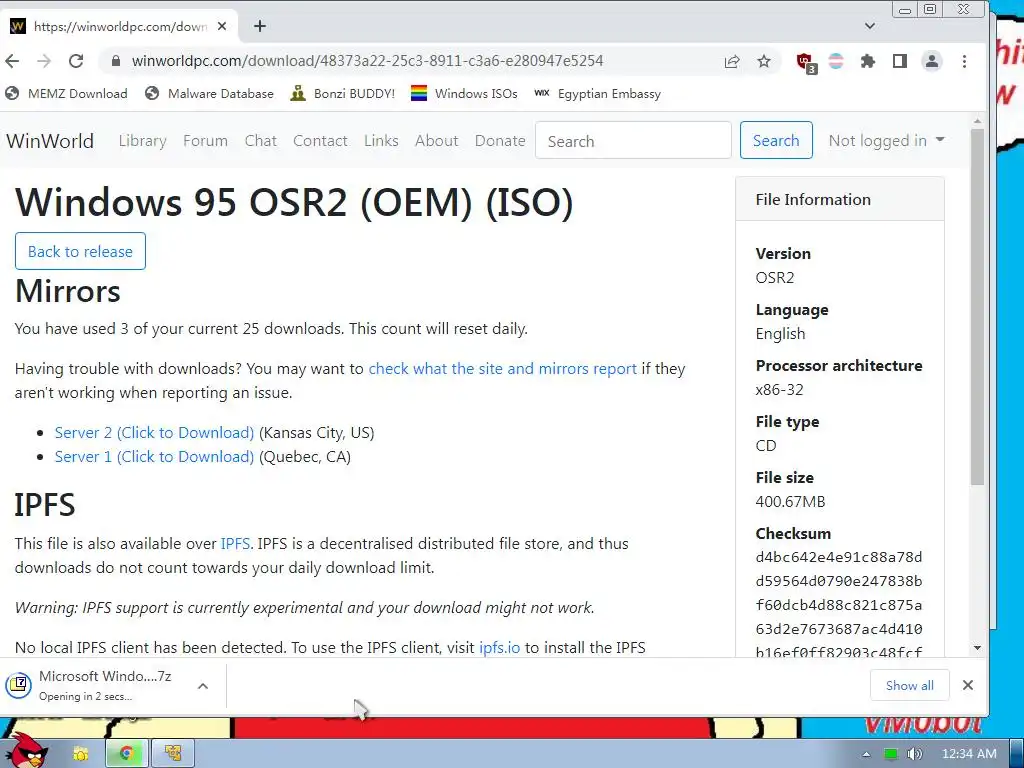Focus the site Search input field
This screenshot has height=768, width=1024.
[633, 140]
